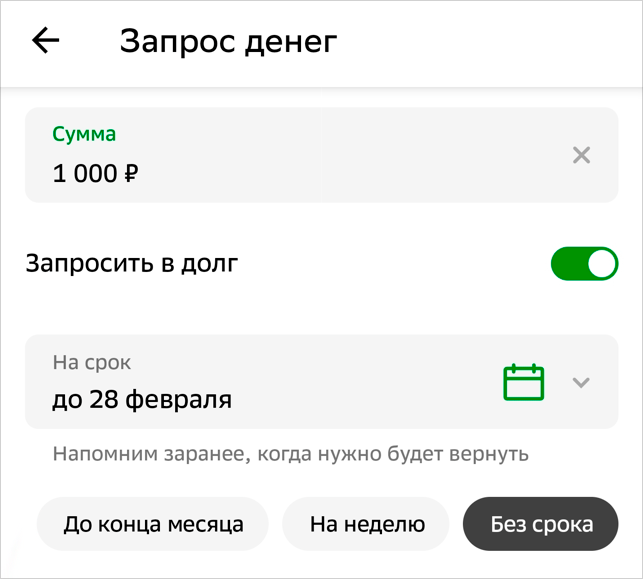
Task: Tap the word вернуть in hint
Action: tap(492, 455)
